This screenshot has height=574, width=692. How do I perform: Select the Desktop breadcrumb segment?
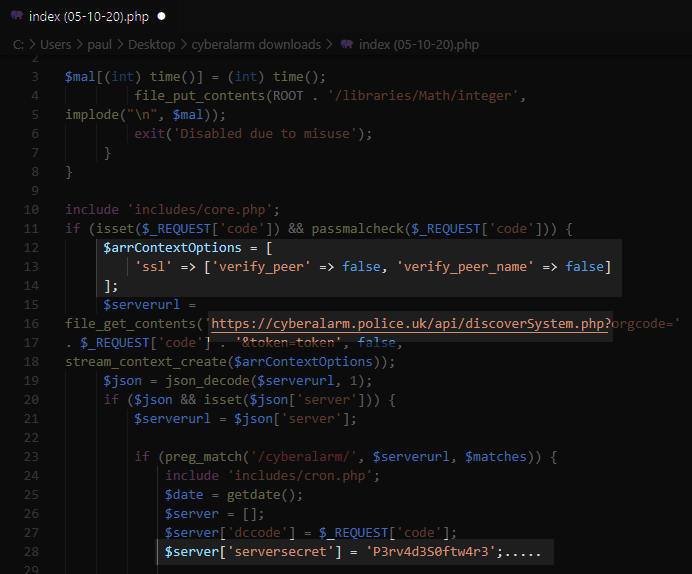[151, 44]
